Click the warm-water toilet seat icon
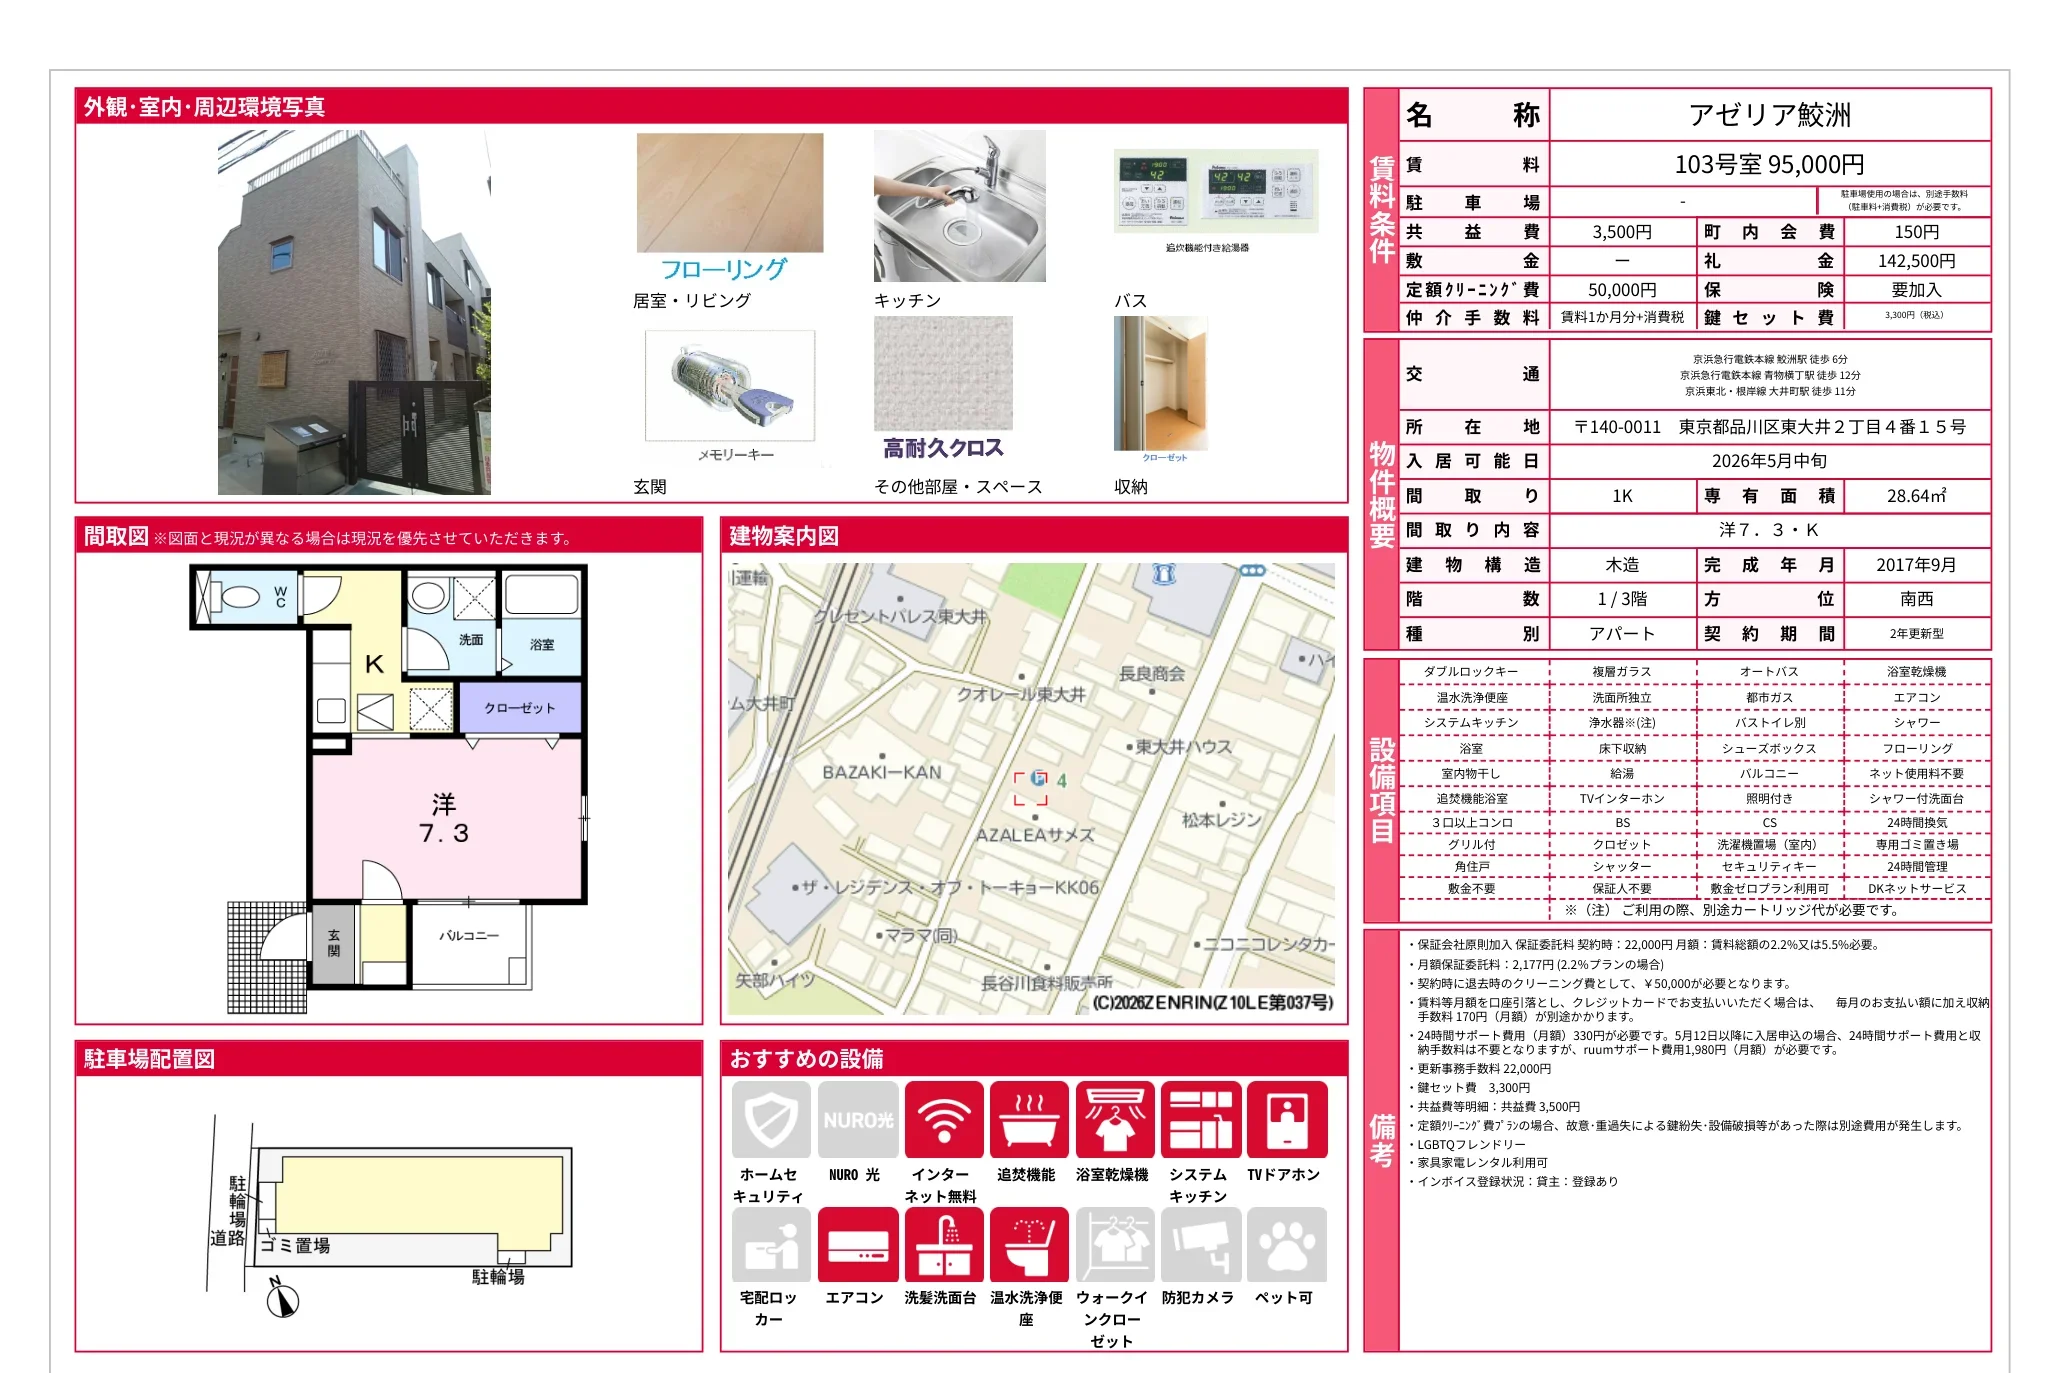2056x1373 pixels. 1029,1245
